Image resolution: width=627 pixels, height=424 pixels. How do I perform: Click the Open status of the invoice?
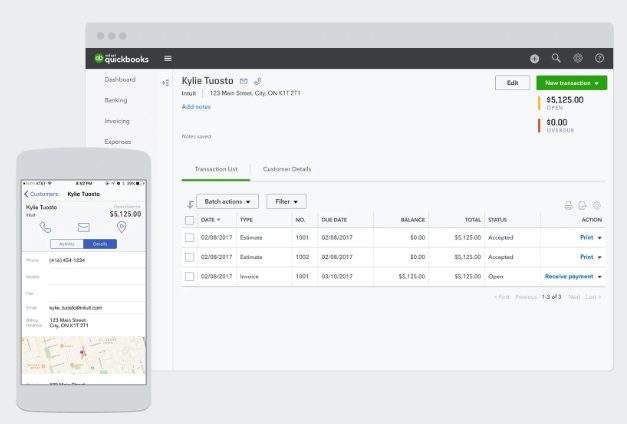pyautogui.click(x=495, y=276)
